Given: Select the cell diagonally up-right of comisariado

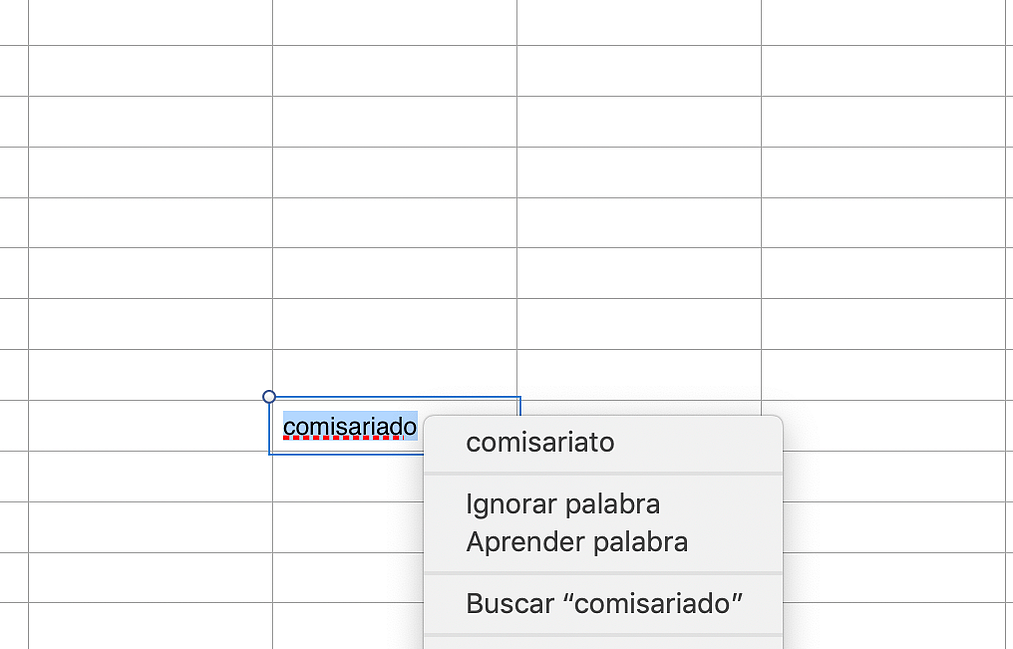Looking at the screenshot, I should click(639, 375).
